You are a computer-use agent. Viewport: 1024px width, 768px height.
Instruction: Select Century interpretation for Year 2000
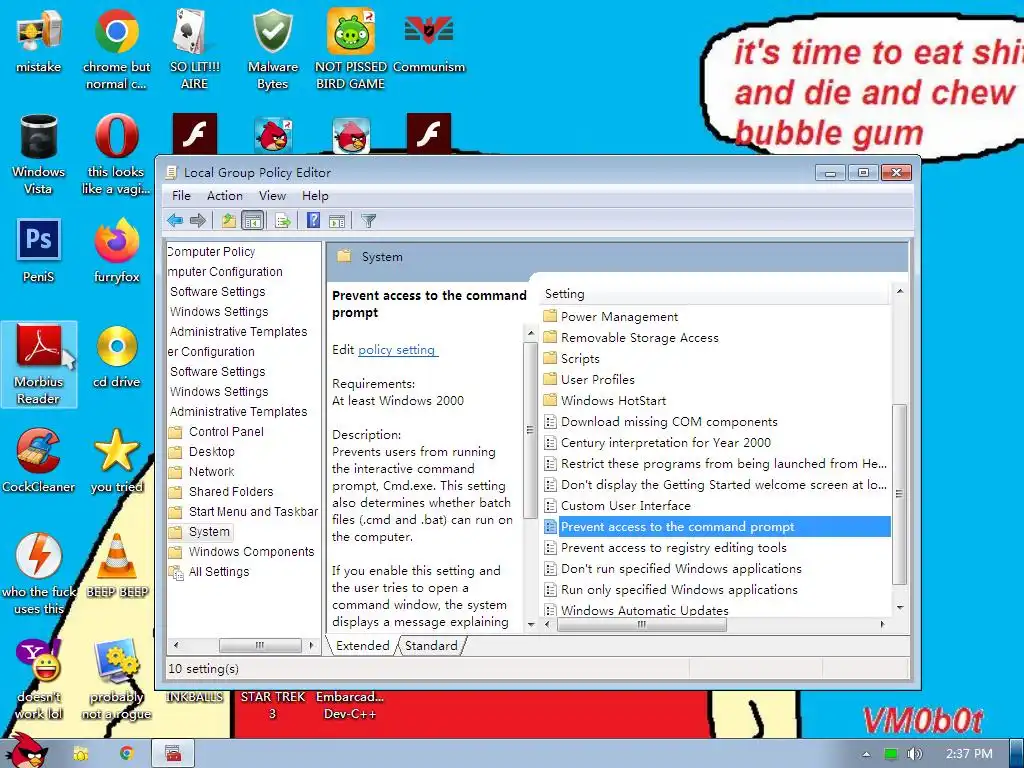coord(665,443)
